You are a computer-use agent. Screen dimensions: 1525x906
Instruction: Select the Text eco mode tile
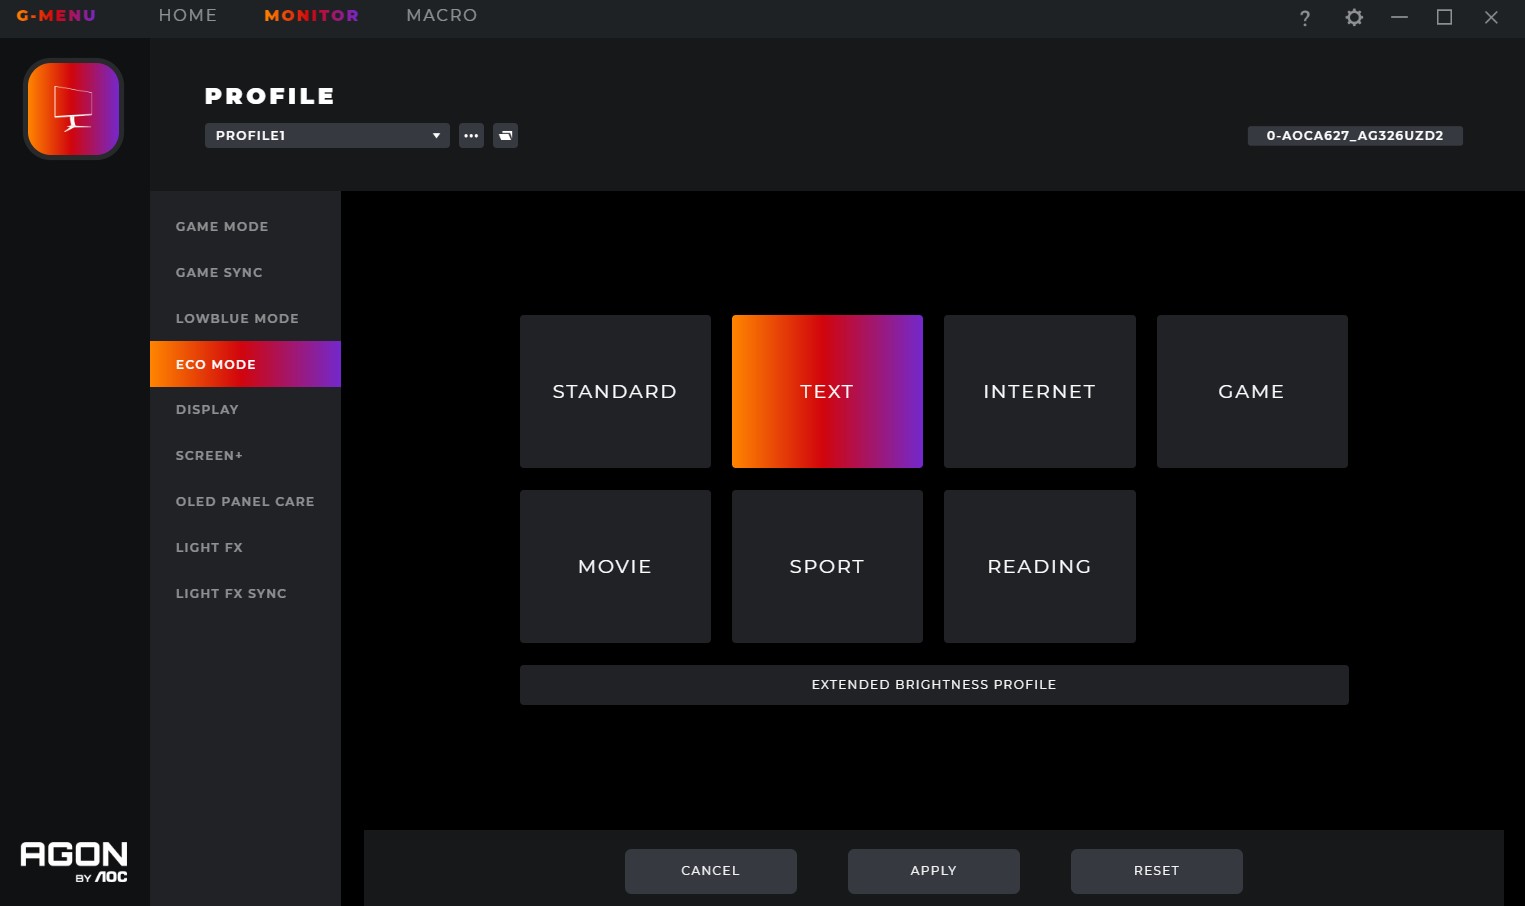[x=827, y=391]
